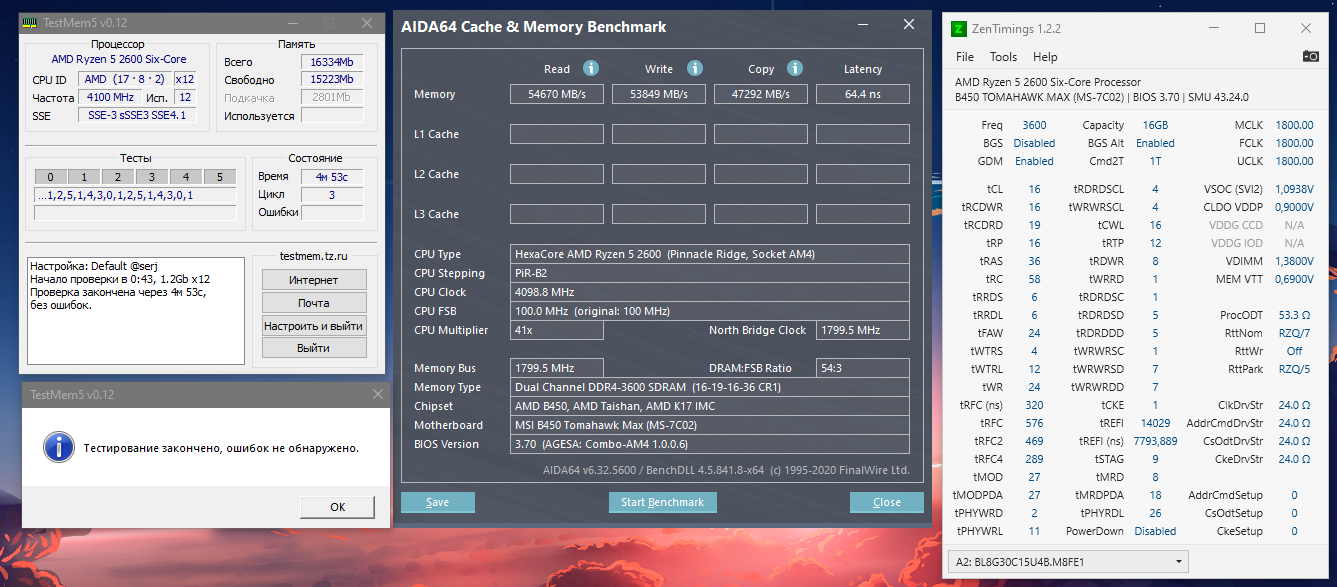Open the Tools menu in ZenTimings
Screen dimensions: 1337x587
coord(1003,57)
